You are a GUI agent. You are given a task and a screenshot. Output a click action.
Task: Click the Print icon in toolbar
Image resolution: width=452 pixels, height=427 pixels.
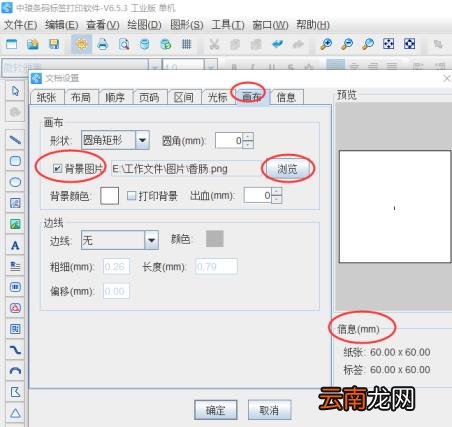(x=103, y=44)
